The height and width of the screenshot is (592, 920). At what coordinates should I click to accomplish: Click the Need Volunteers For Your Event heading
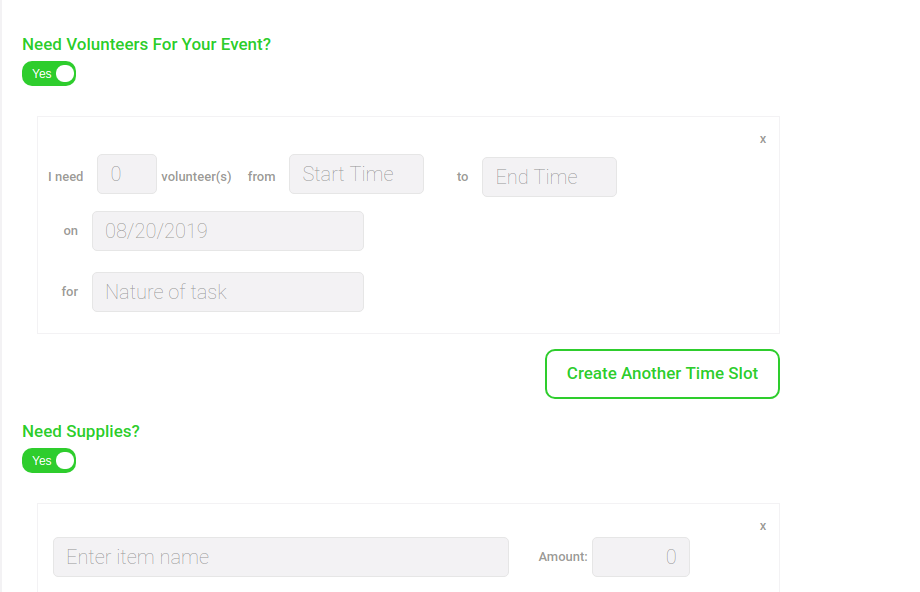coord(147,45)
